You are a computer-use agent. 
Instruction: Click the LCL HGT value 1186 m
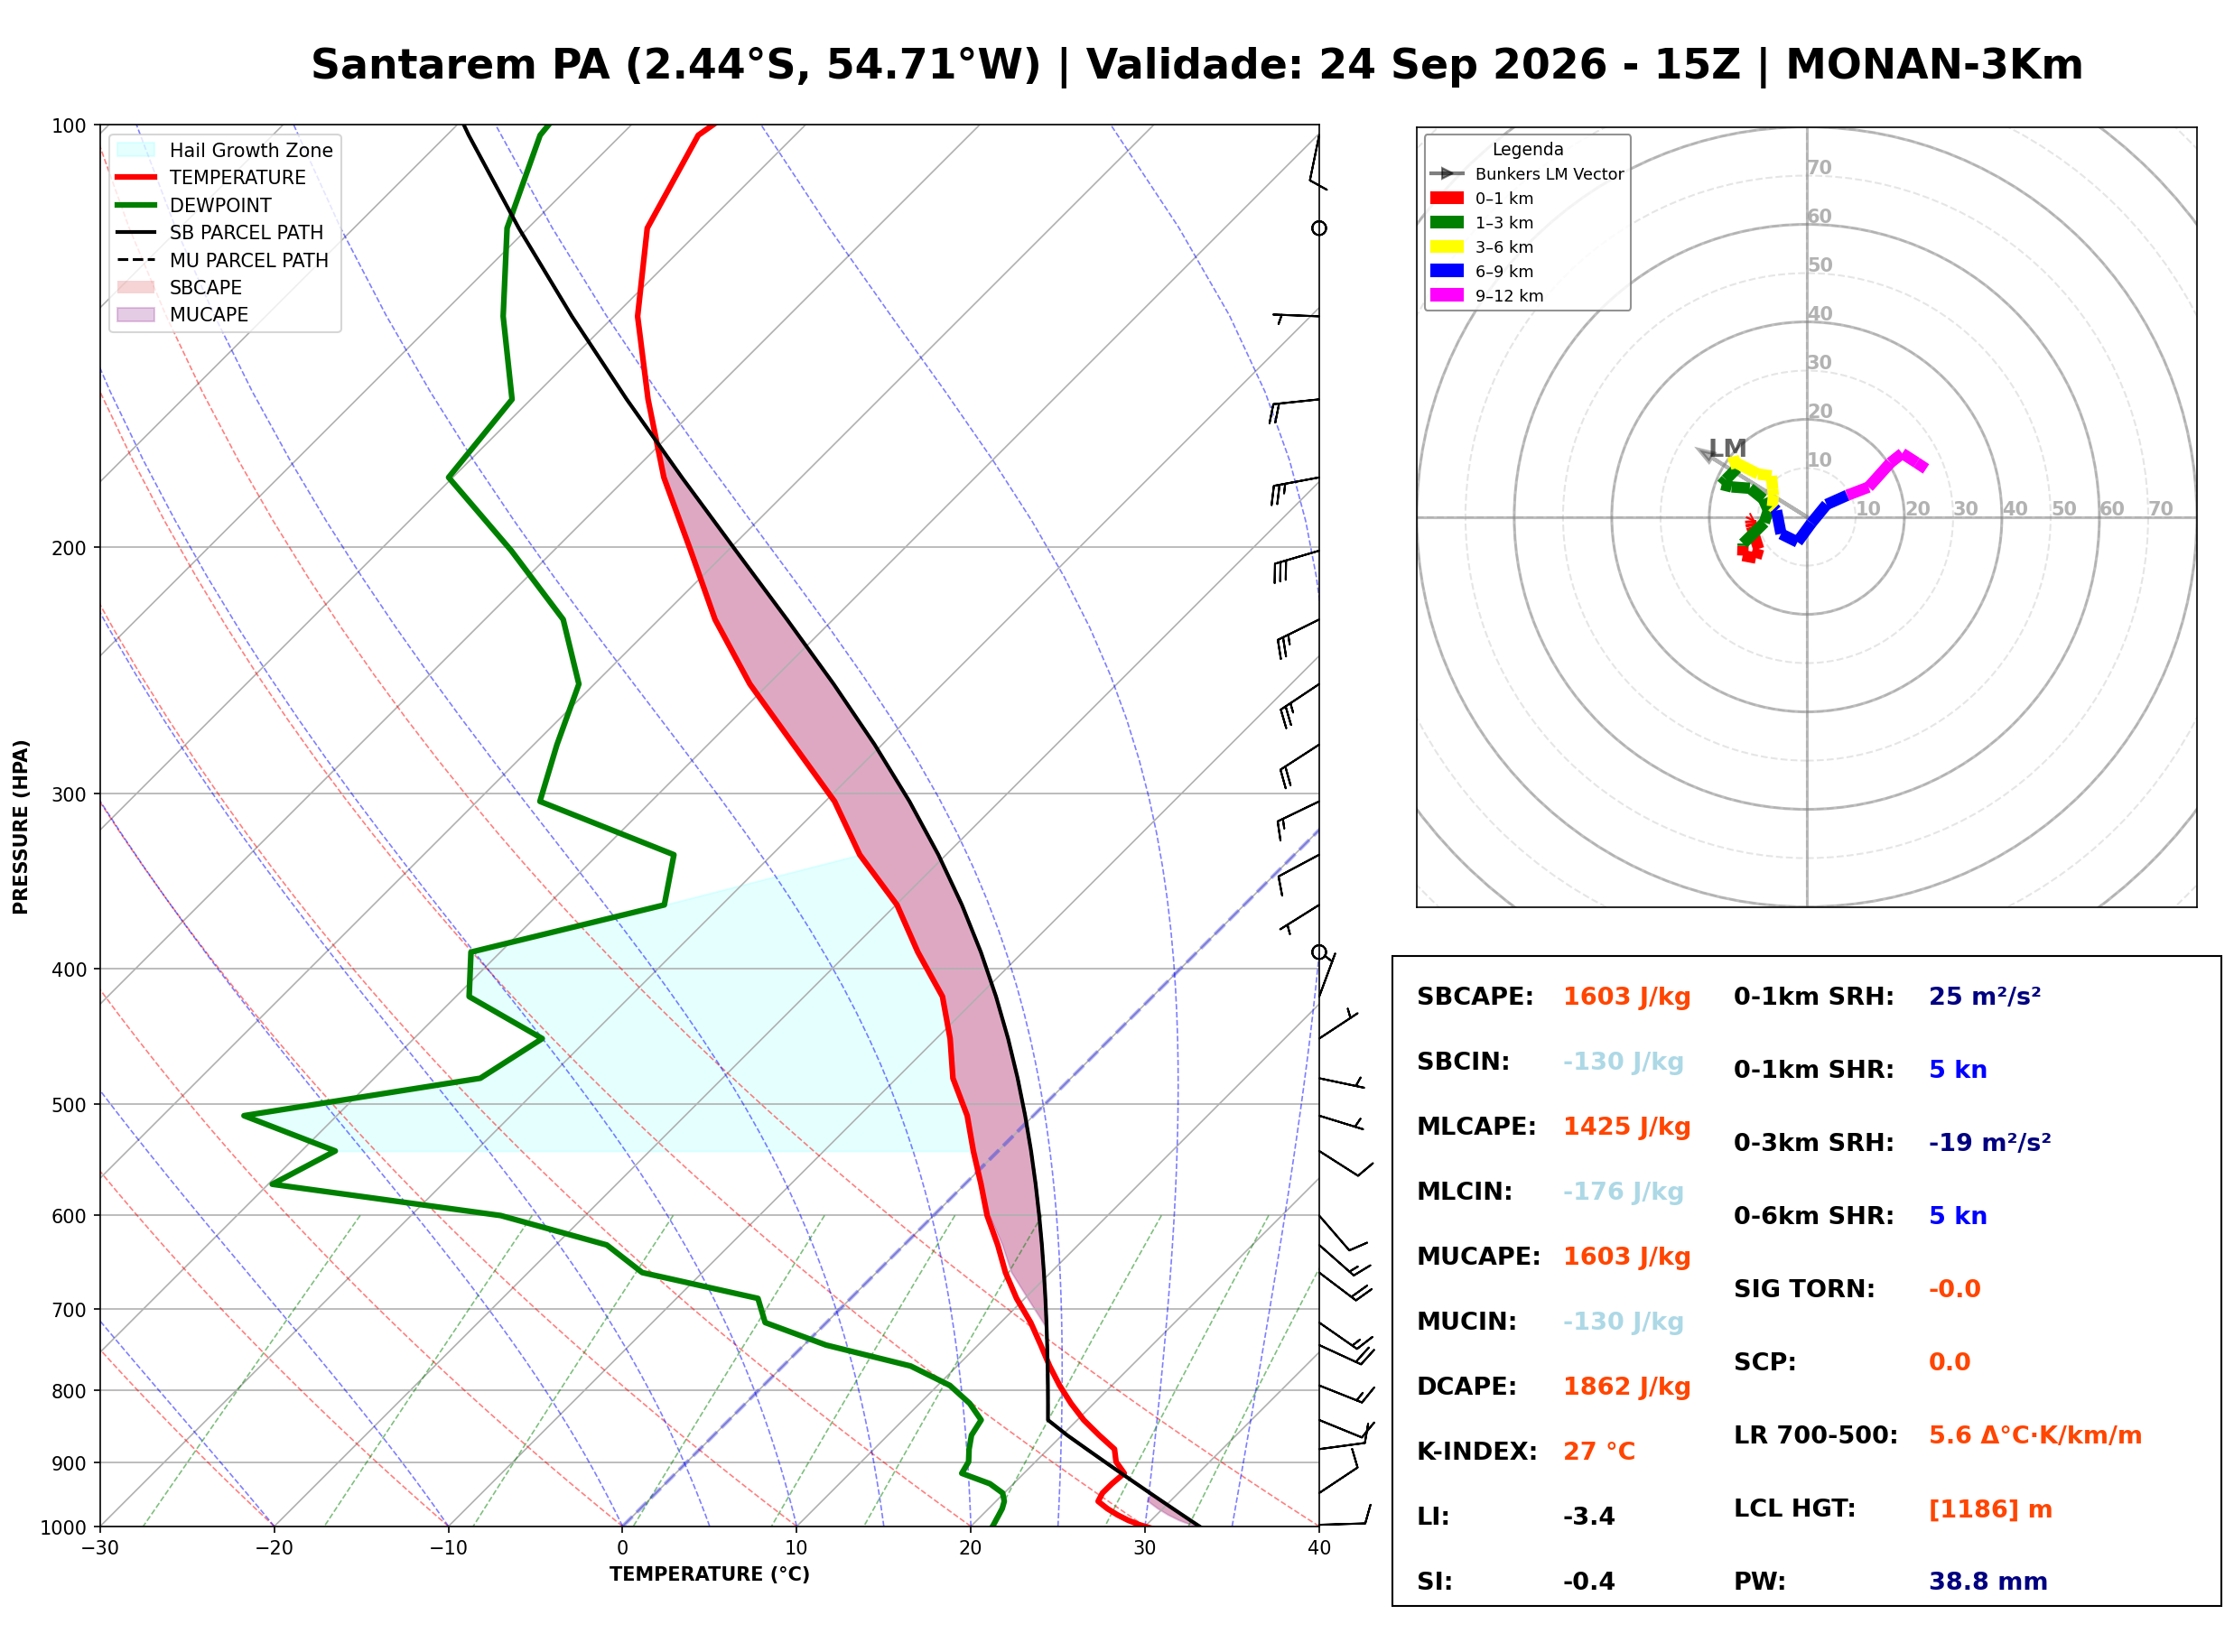click(x=1990, y=1509)
